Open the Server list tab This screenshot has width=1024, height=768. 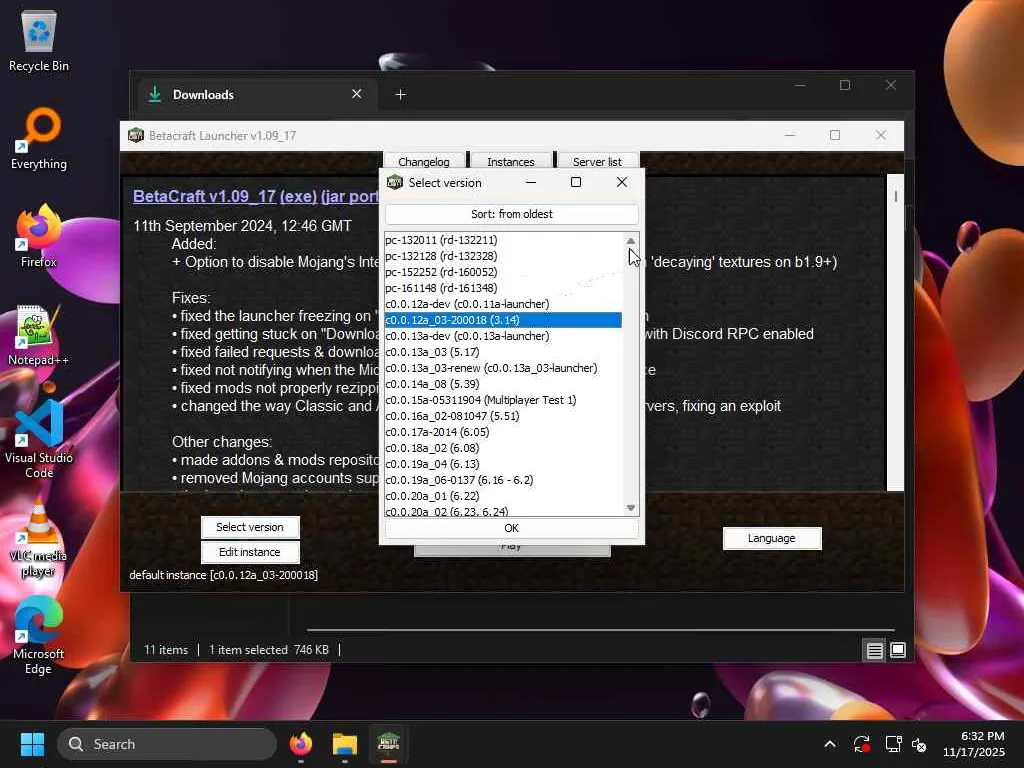pos(598,161)
